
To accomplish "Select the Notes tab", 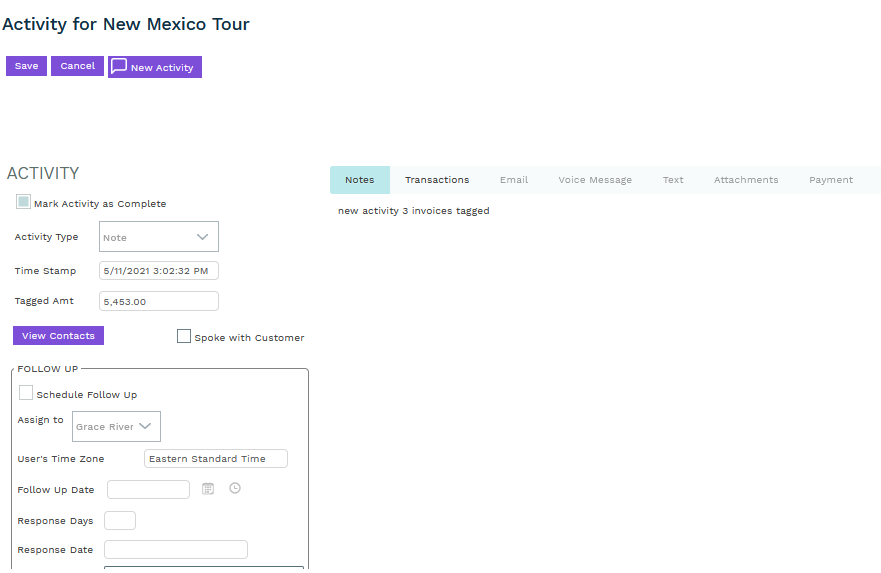I will point(360,180).
